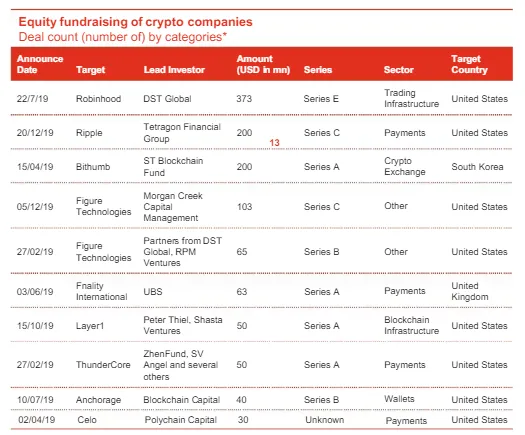
Task: Click the Equity fundraising of crypto companies title
Action: (x=136, y=22)
